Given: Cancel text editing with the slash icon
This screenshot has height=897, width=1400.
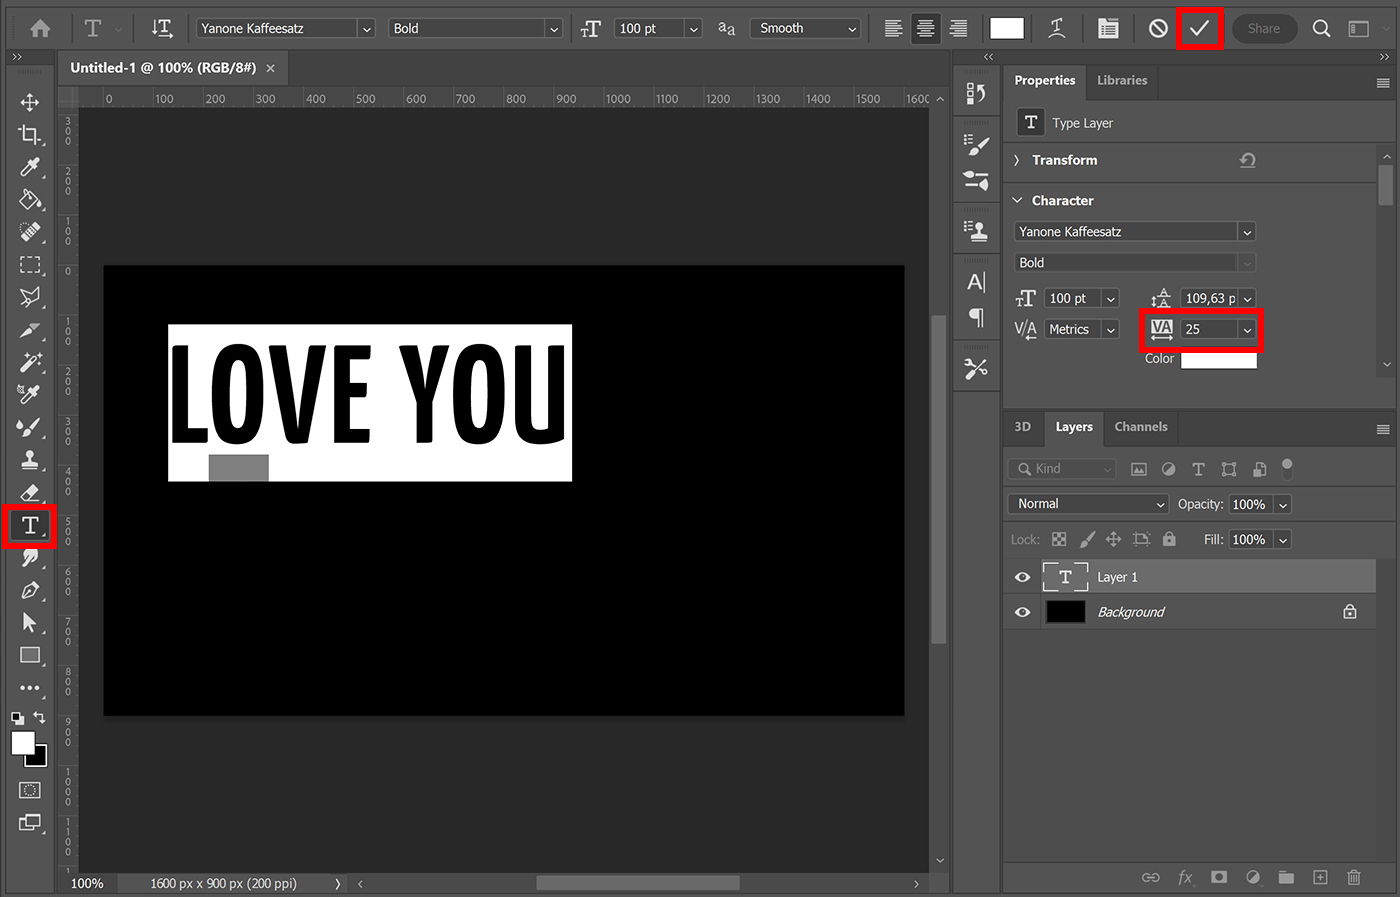Looking at the screenshot, I should (x=1156, y=28).
